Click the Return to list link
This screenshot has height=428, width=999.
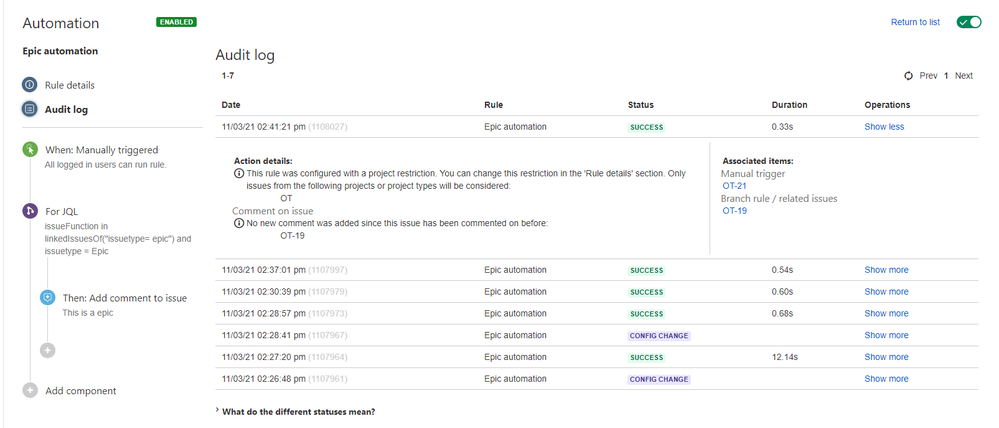click(915, 22)
